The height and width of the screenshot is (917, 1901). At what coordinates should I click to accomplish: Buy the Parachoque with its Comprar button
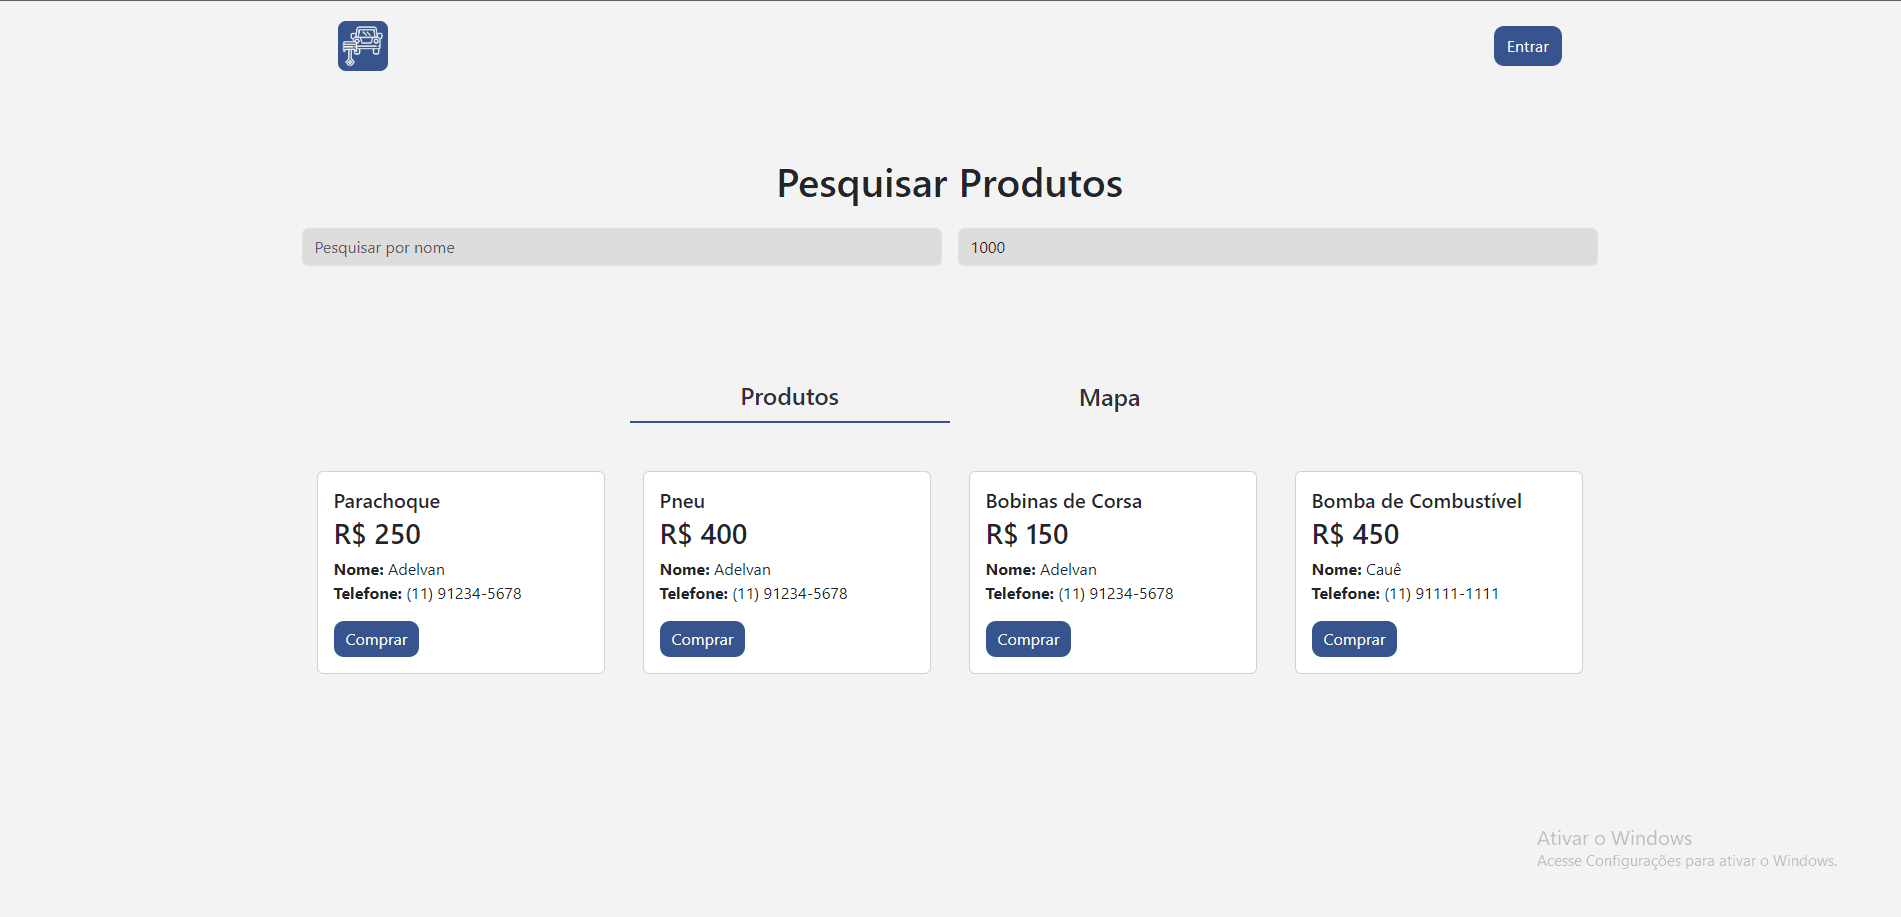click(x=376, y=639)
